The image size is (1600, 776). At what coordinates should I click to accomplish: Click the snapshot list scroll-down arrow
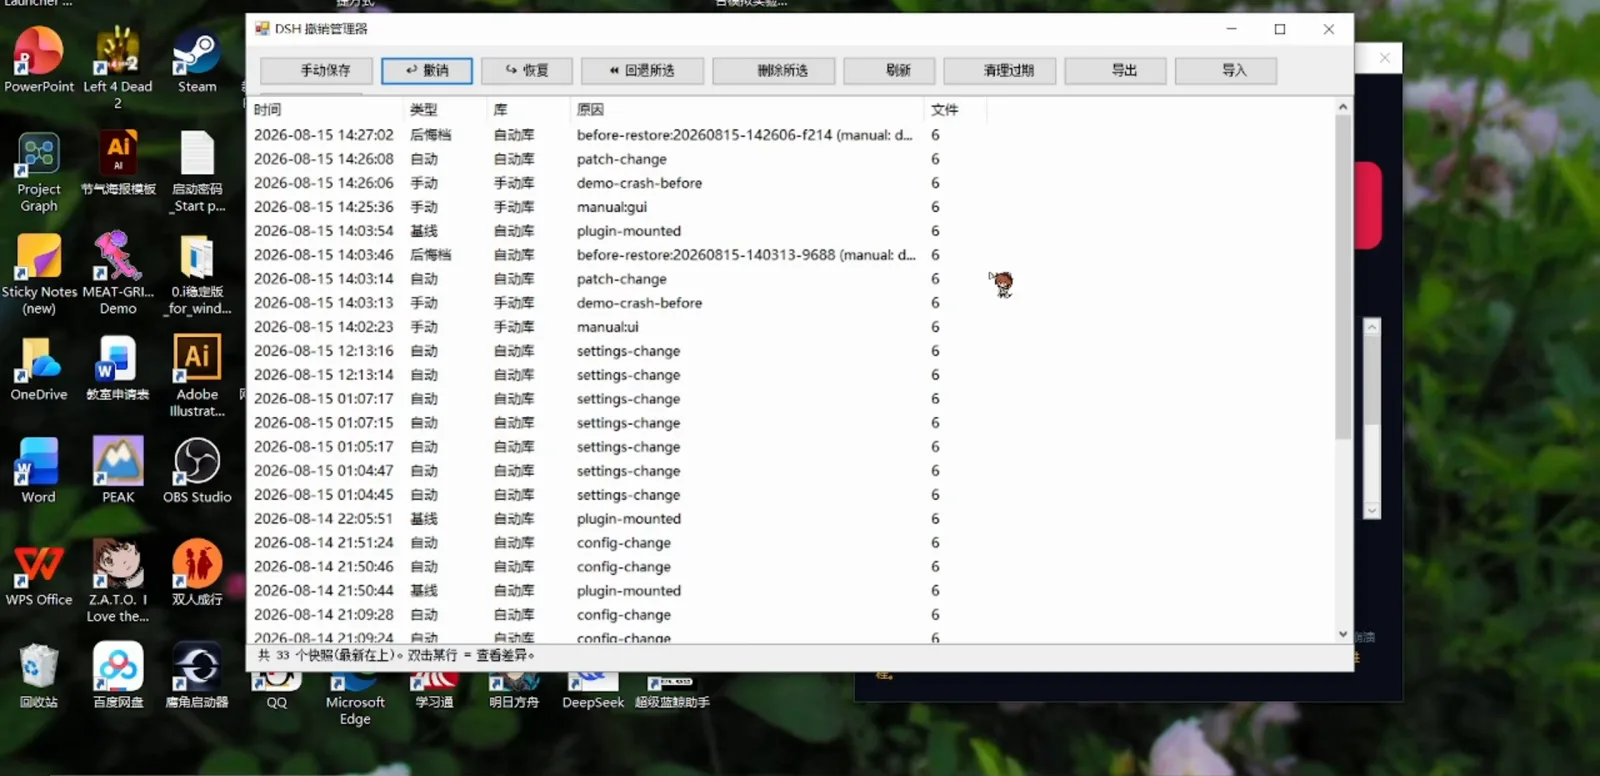(x=1343, y=634)
